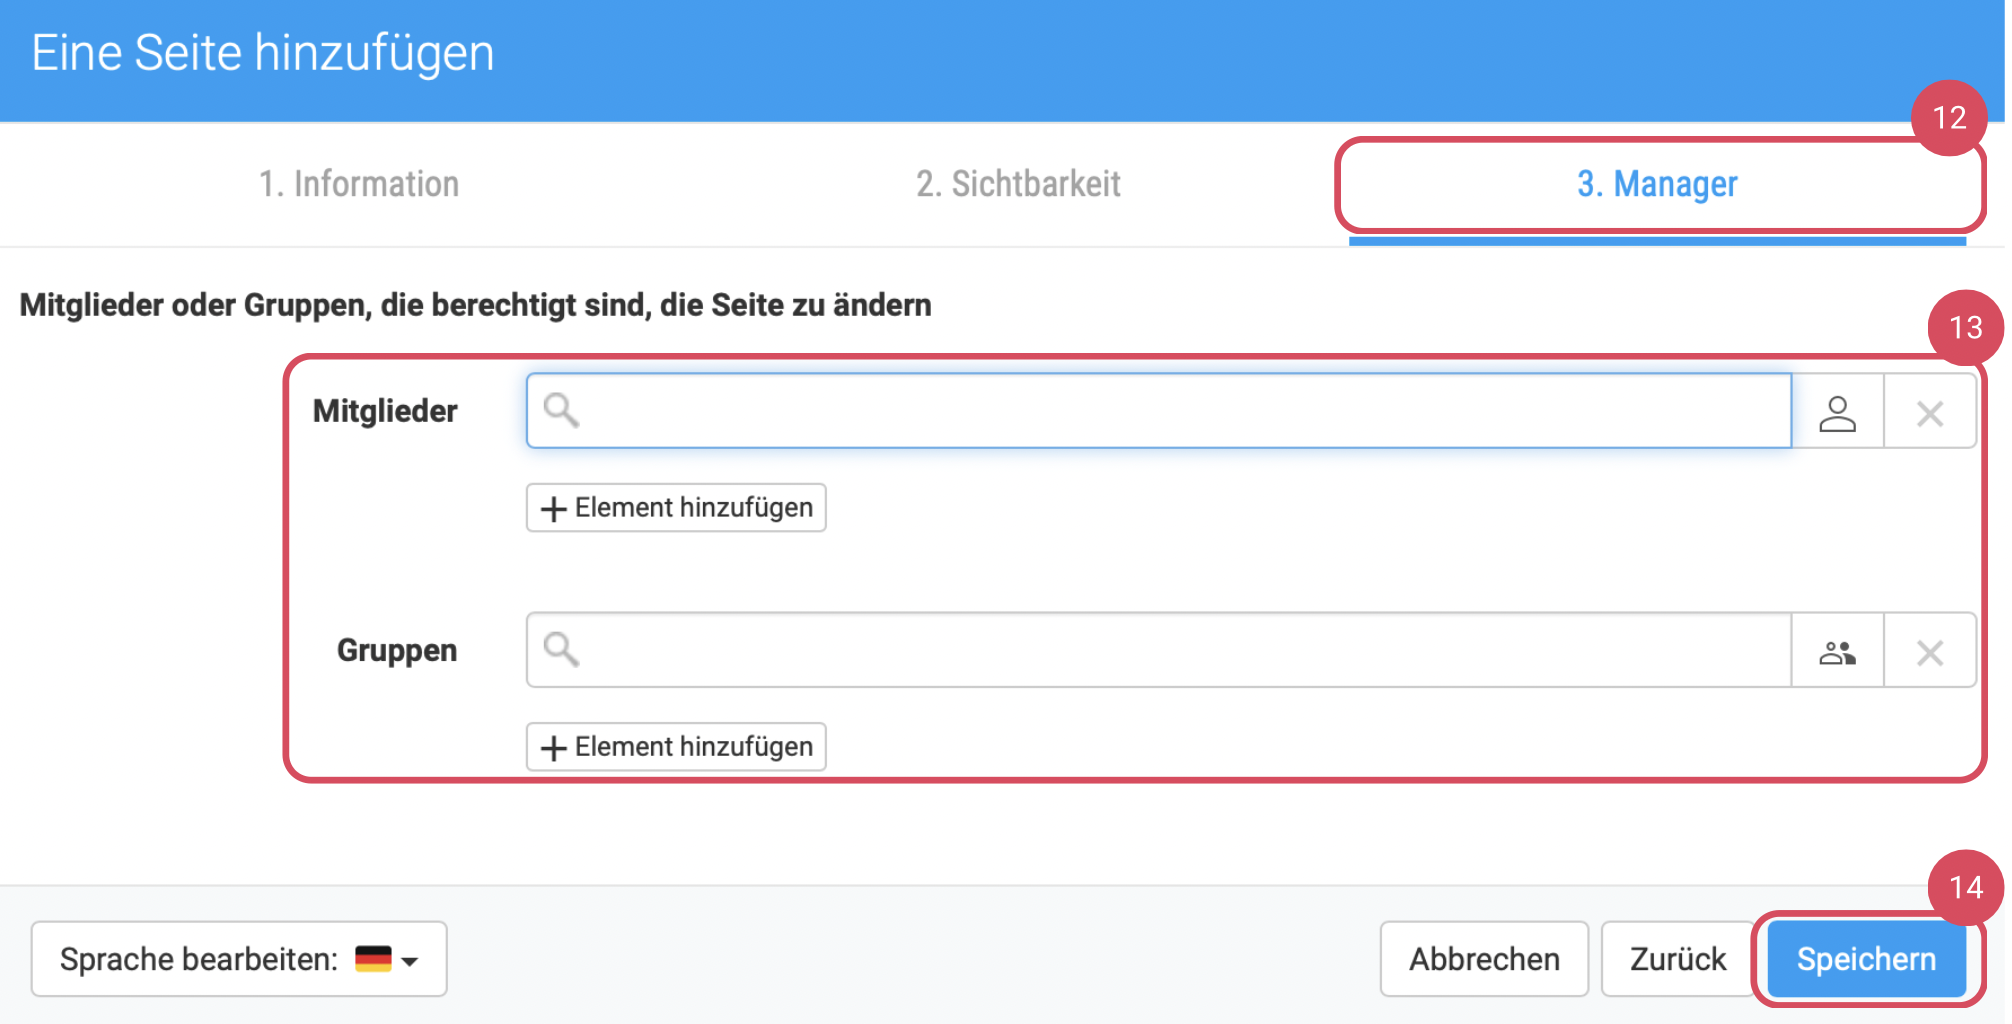Click the magnifier icon in Gruppen search
This screenshot has height=1024, width=2012.
(x=561, y=650)
